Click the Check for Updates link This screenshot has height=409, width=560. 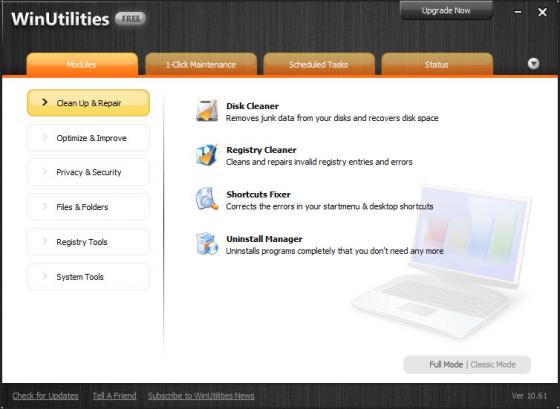click(45, 396)
